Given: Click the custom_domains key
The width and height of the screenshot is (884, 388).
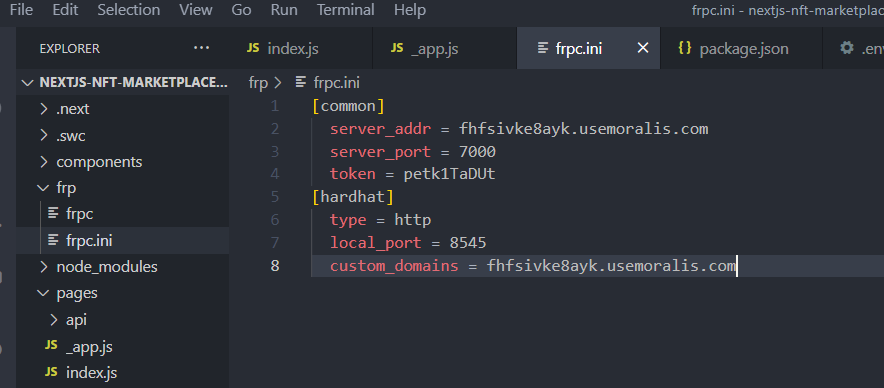Looking at the screenshot, I should click(394, 266).
